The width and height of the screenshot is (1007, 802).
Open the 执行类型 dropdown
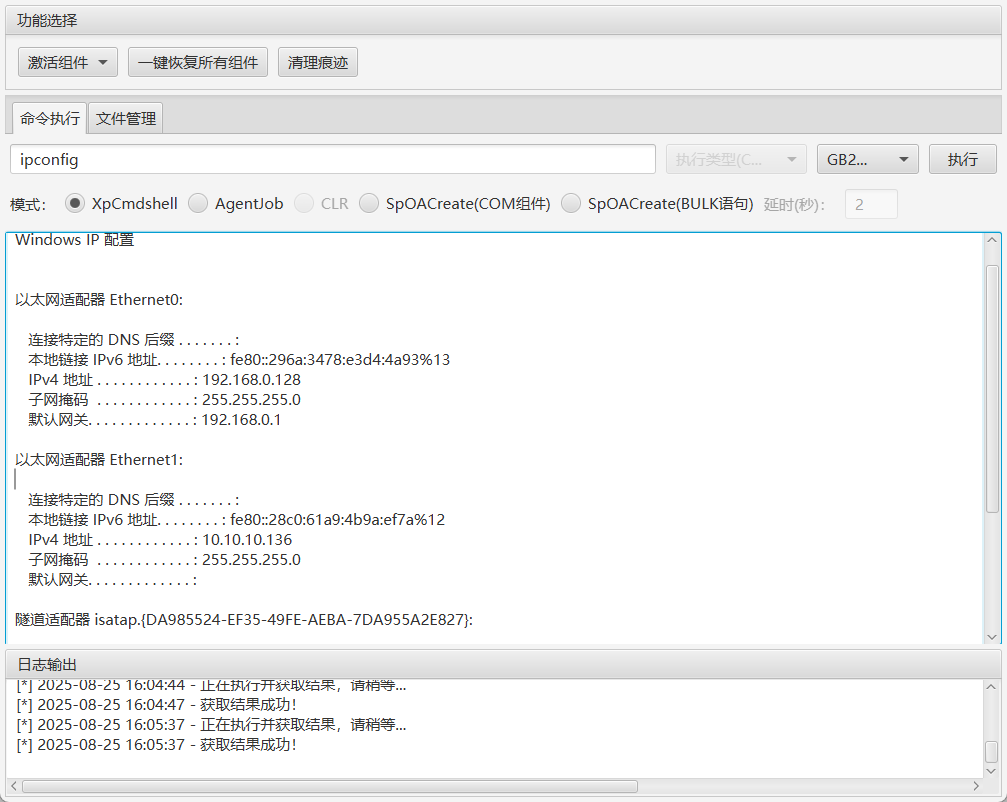tap(735, 159)
